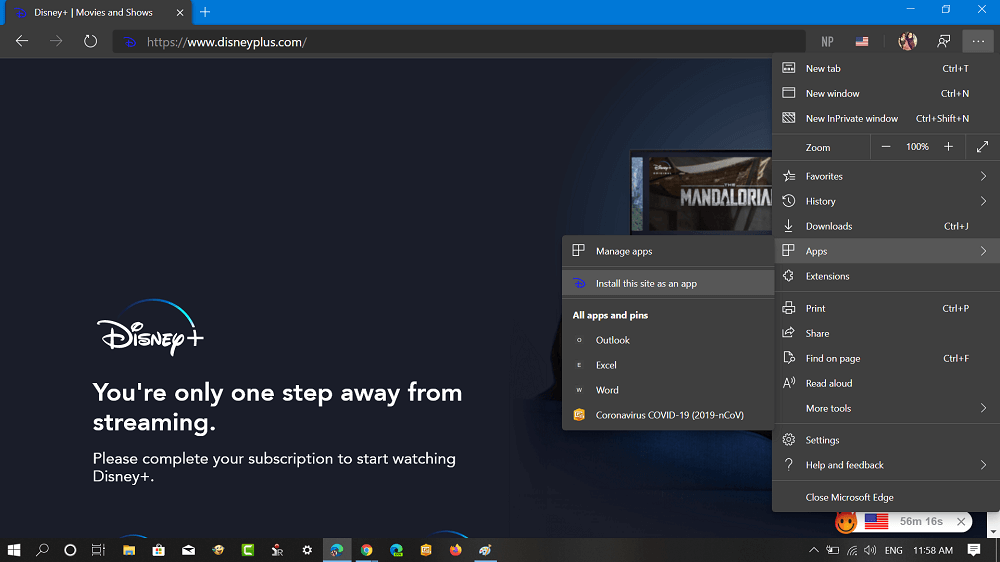Open Downloads from the menu
1000x562 pixels.
(886, 226)
